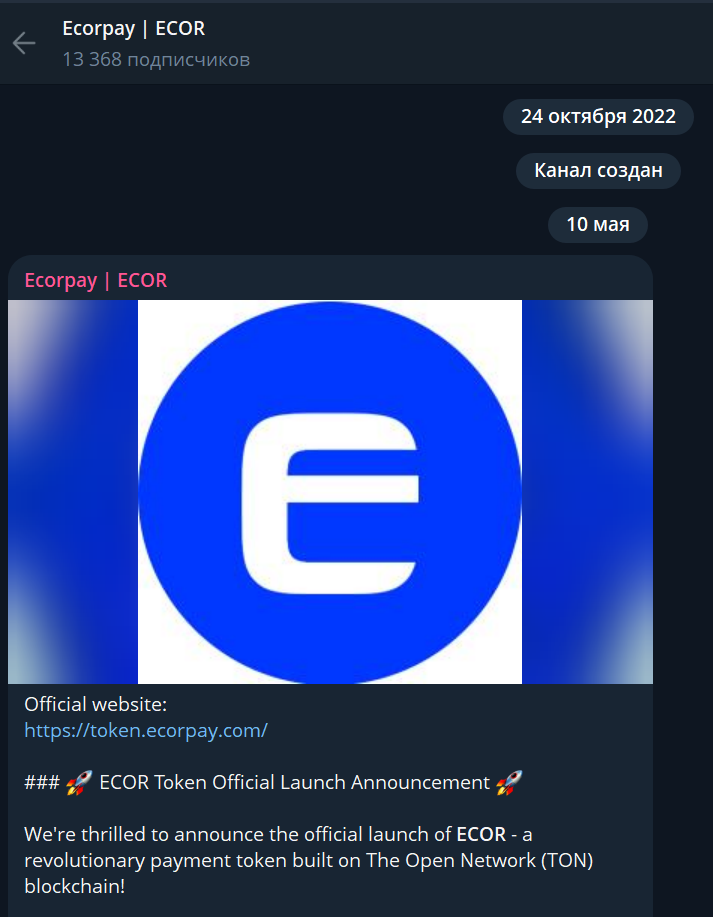Open the token.ecorpay.com link
The image size is (713, 917).
(x=146, y=730)
